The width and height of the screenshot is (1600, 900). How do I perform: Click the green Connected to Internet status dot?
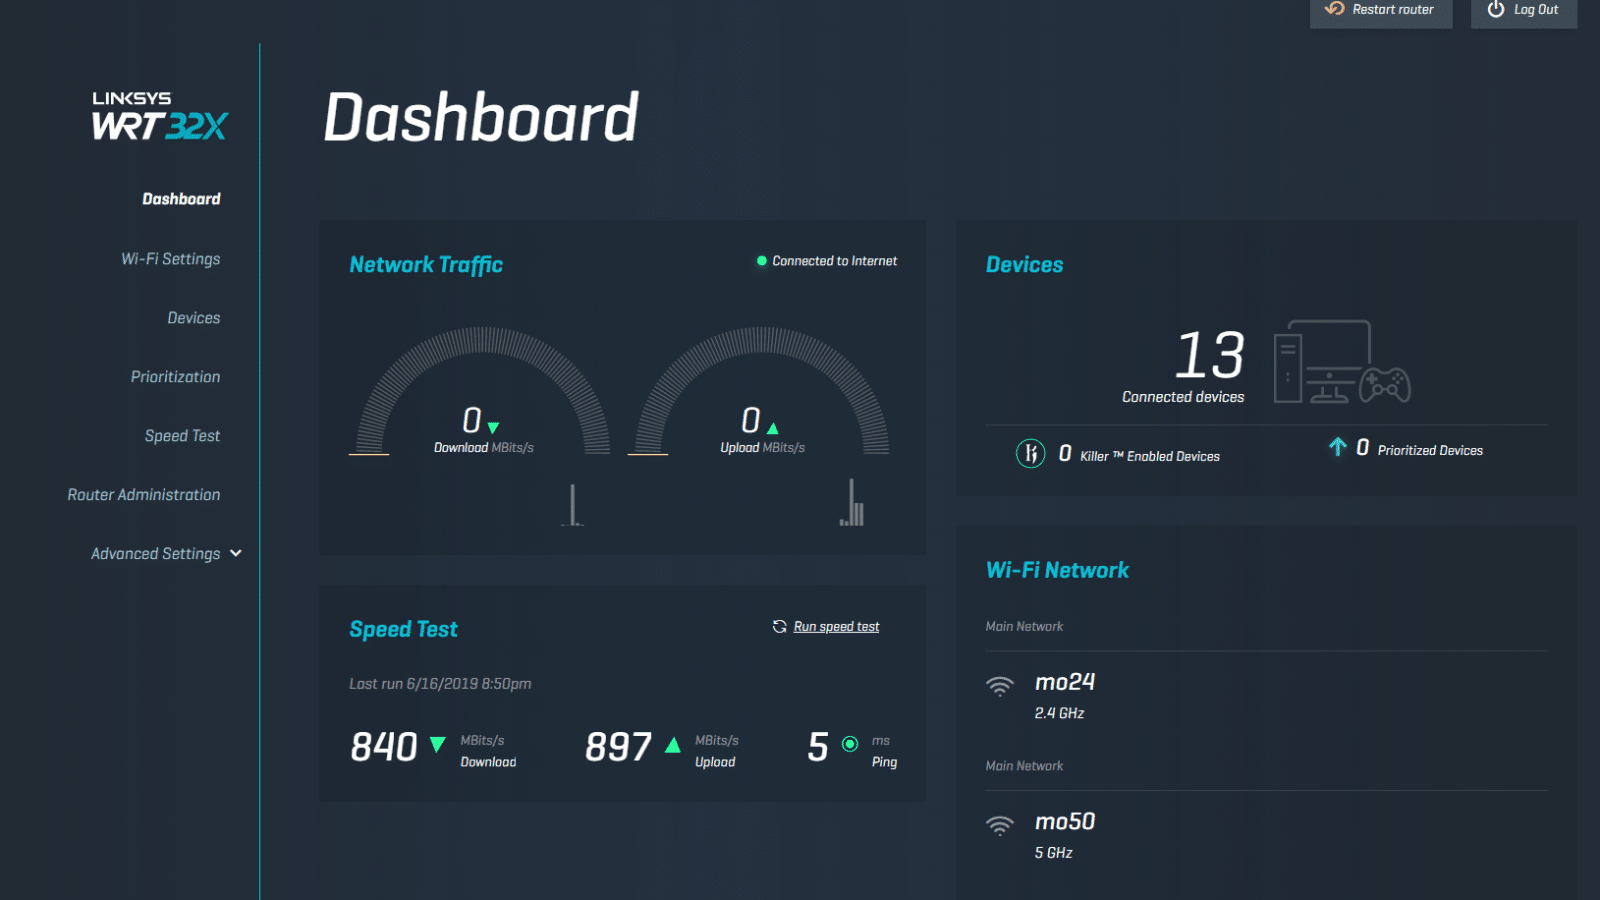click(762, 261)
